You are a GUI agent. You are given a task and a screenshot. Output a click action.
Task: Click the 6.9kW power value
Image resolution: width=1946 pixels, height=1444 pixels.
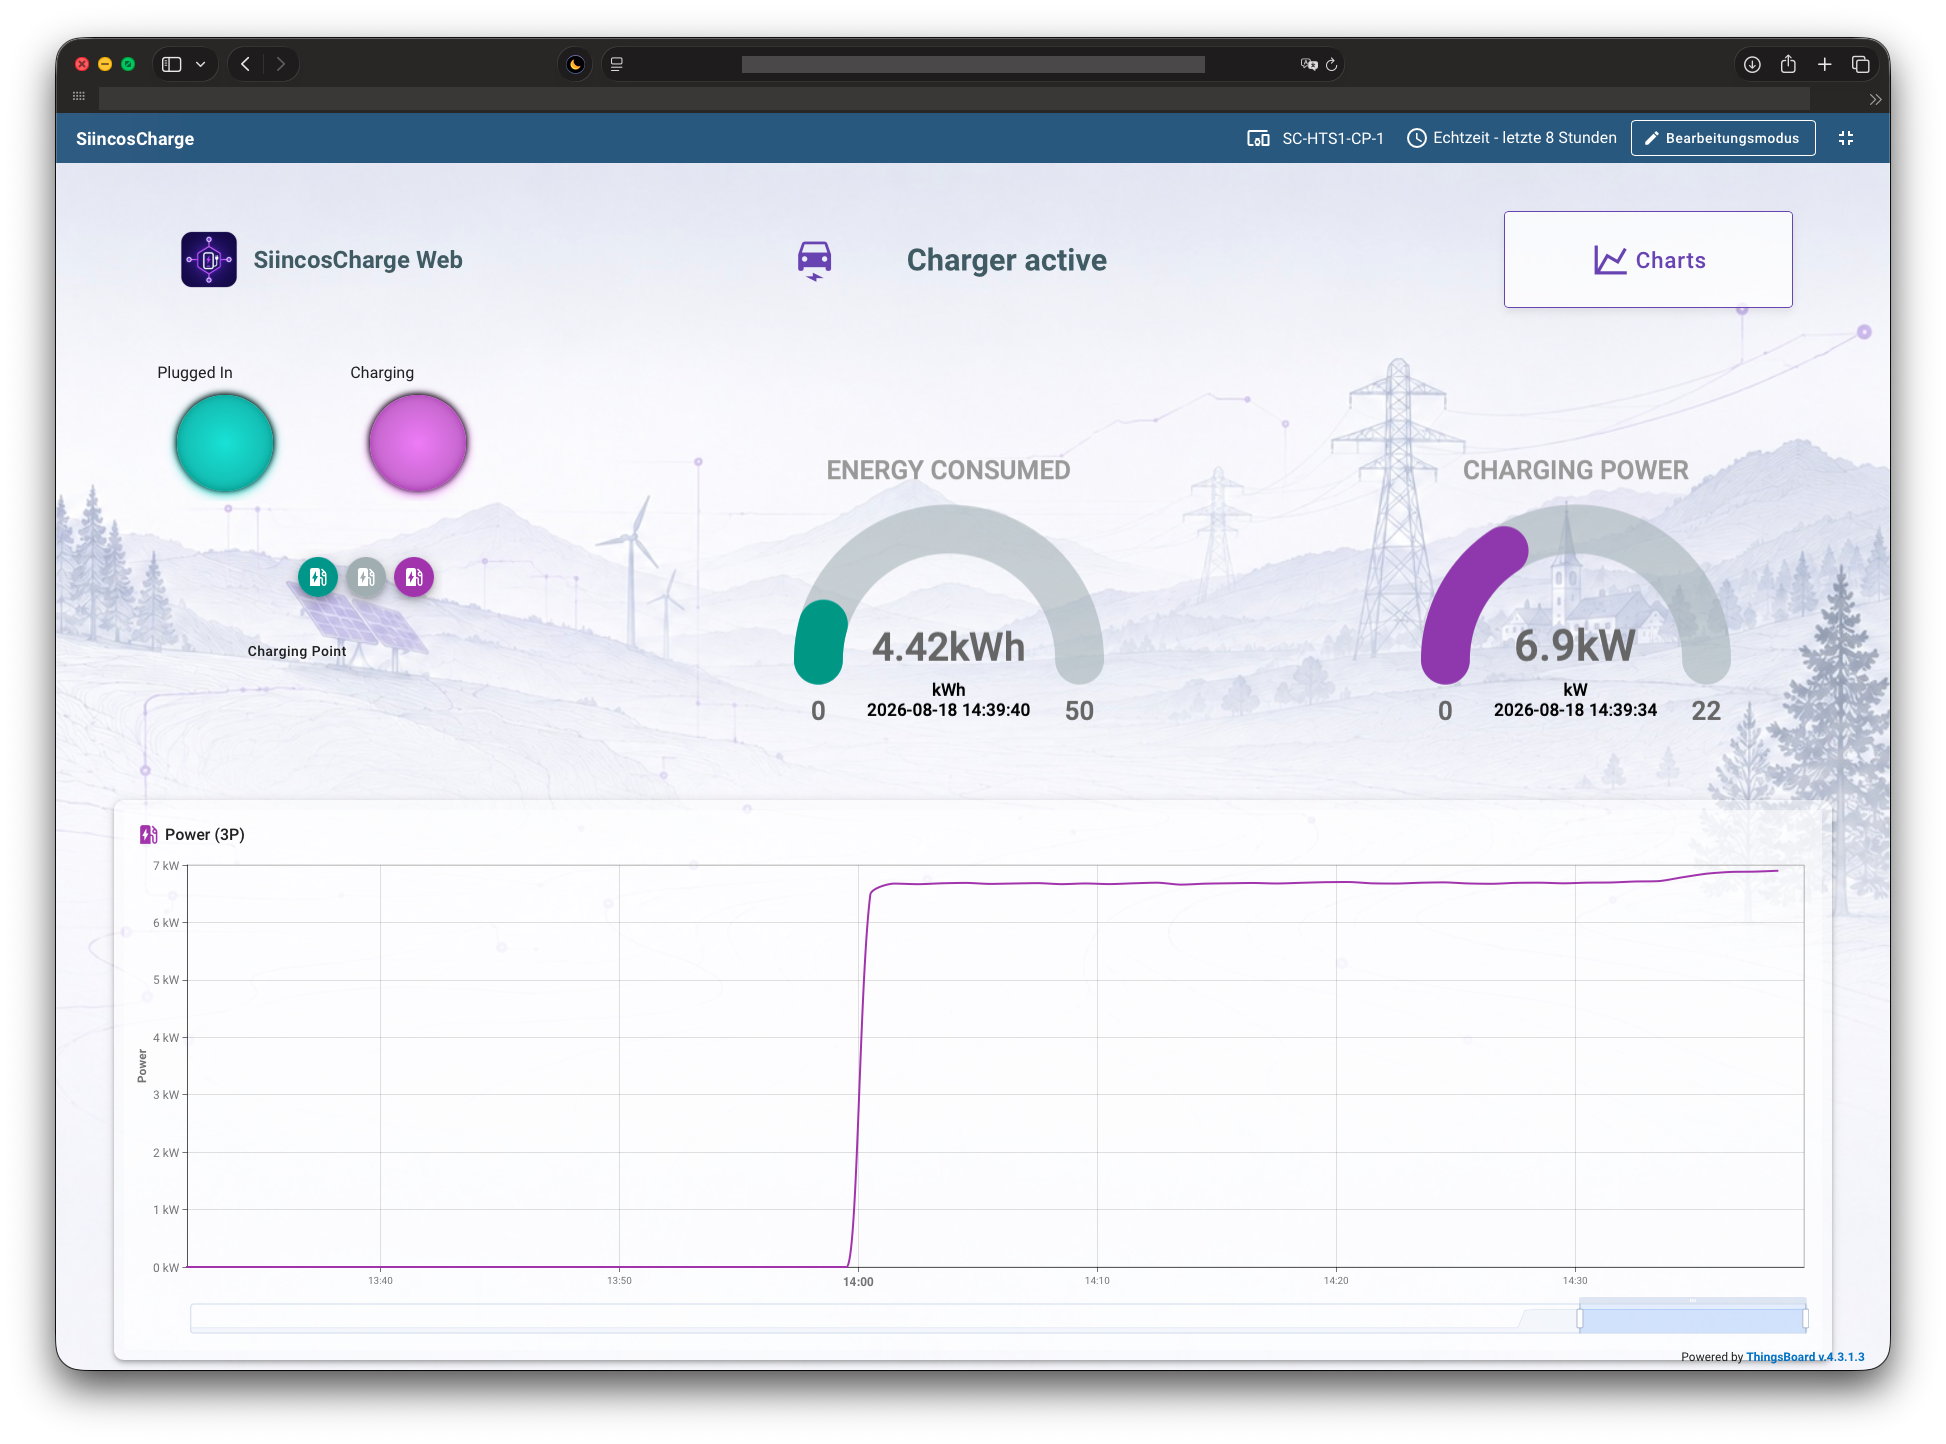1575,646
